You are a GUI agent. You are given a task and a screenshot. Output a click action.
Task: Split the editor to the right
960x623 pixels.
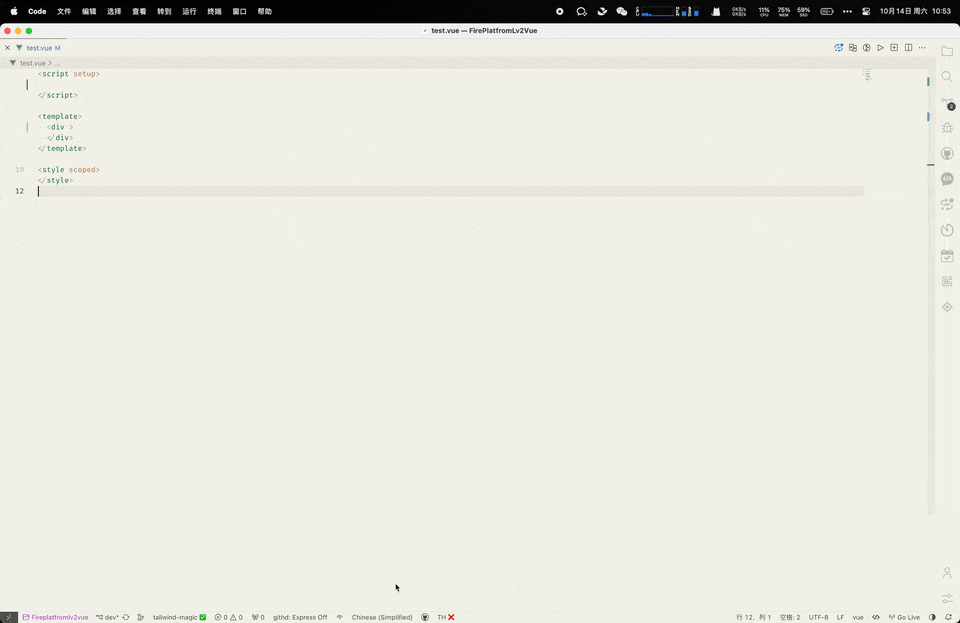(x=909, y=48)
